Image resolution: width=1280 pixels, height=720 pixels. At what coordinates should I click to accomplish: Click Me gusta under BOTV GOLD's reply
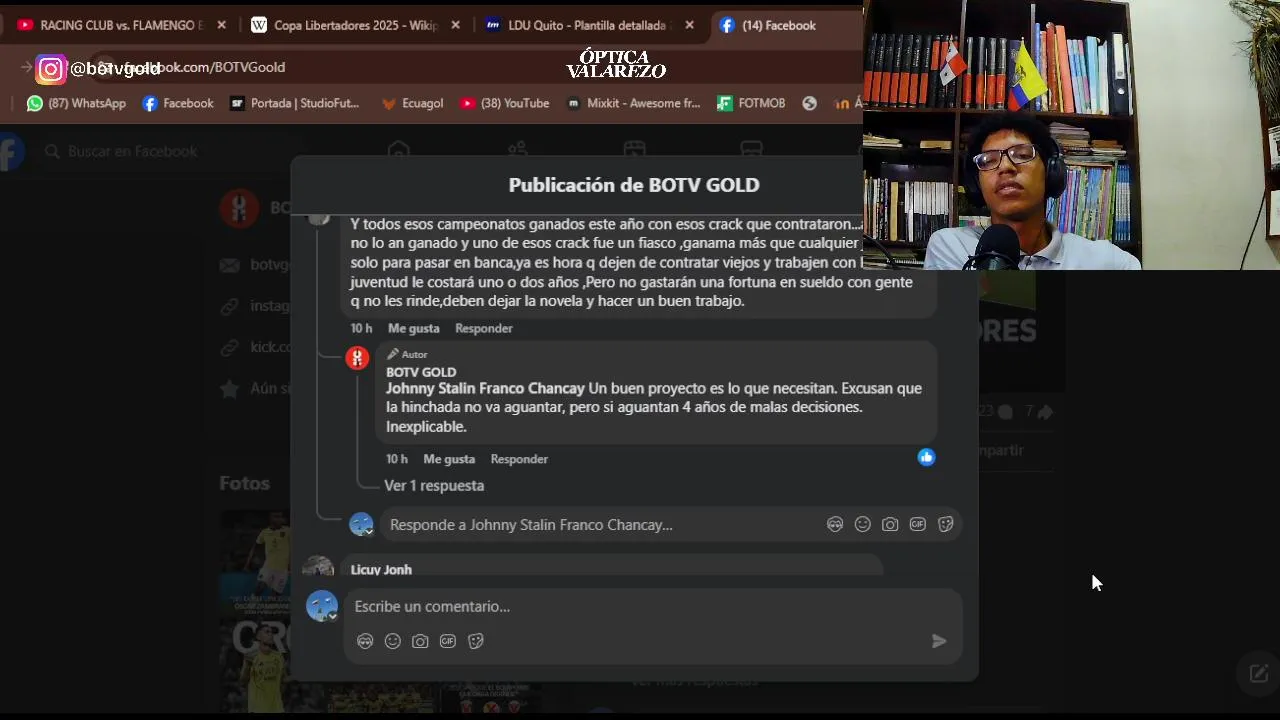(449, 459)
